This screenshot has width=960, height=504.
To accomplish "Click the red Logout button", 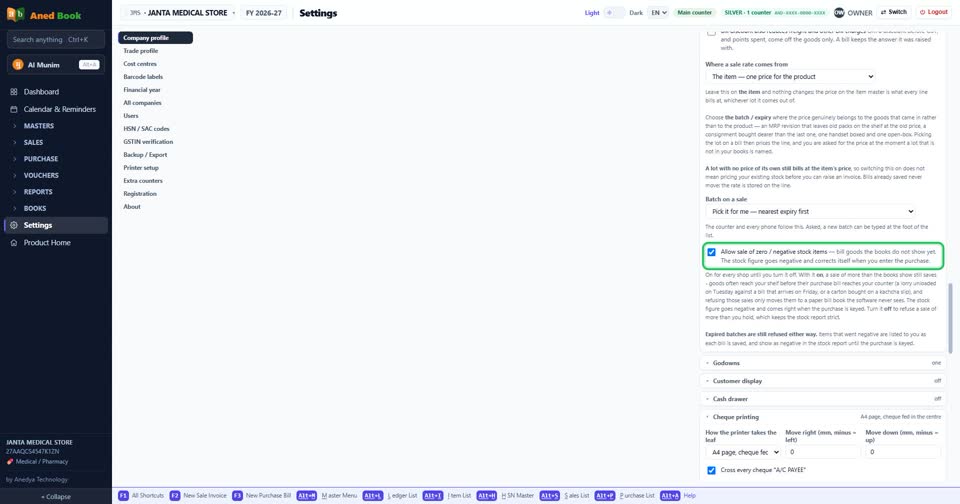I will pyautogui.click(x=934, y=12).
